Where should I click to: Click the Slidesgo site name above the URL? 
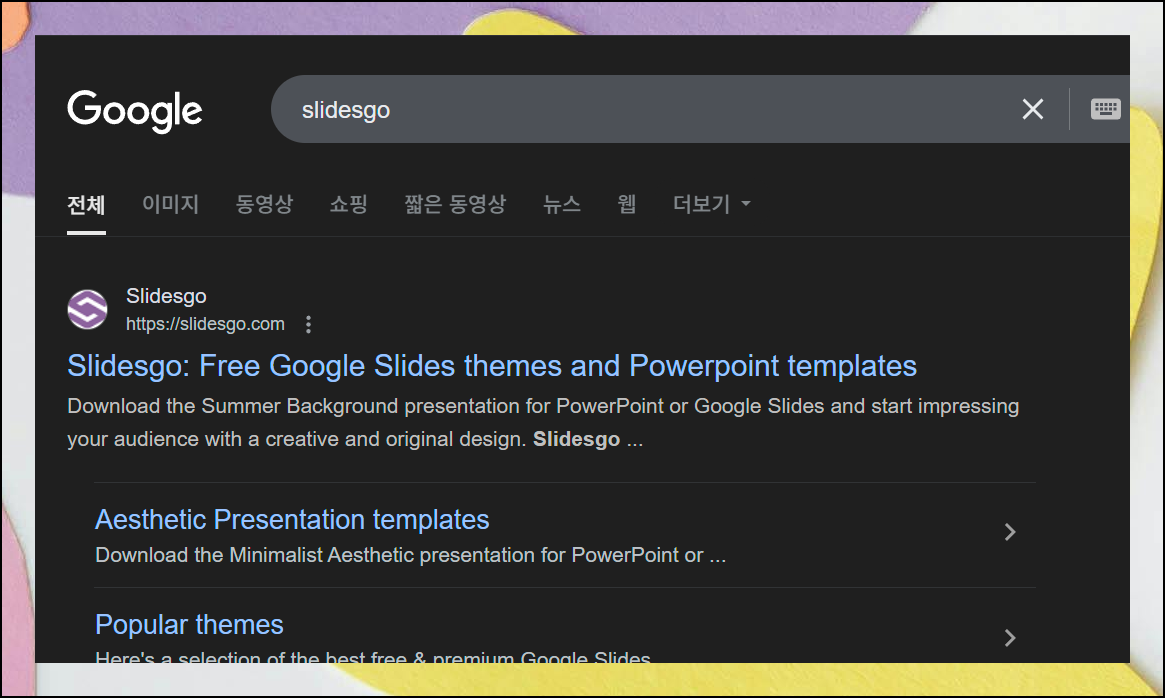166,296
